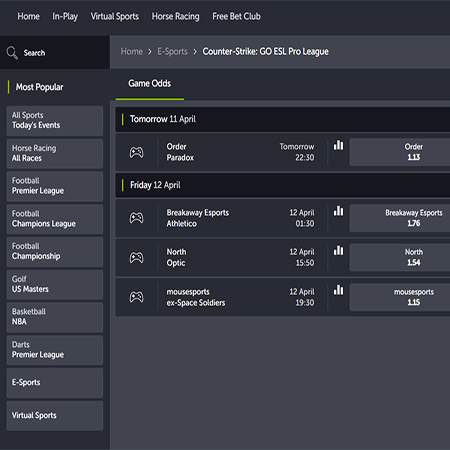Viewport: 450px width, 450px height.
Task: Focus the Search field
Action: (x=55, y=53)
